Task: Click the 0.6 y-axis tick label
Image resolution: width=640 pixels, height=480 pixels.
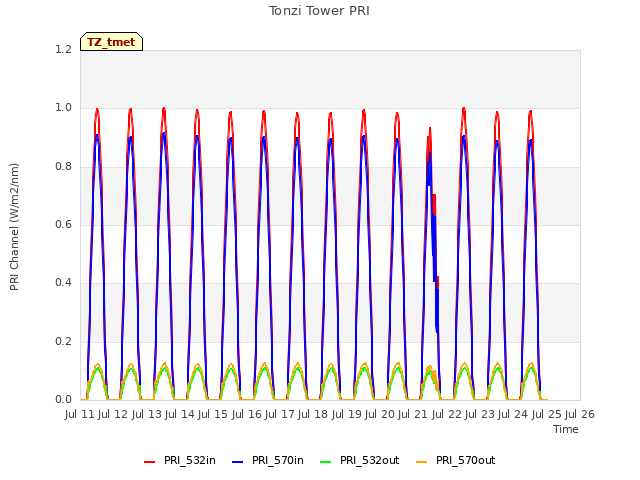Action: point(63,224)
